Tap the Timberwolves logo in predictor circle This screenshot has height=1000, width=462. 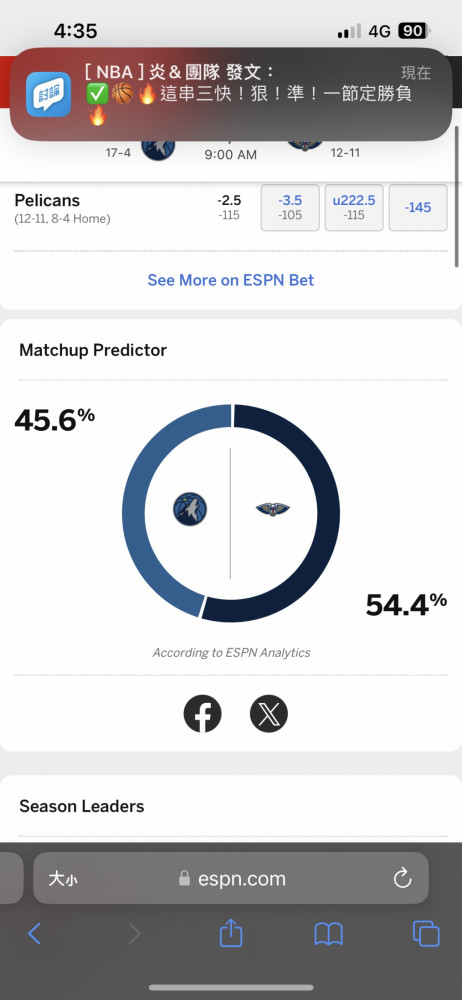[x=190, y=509]
